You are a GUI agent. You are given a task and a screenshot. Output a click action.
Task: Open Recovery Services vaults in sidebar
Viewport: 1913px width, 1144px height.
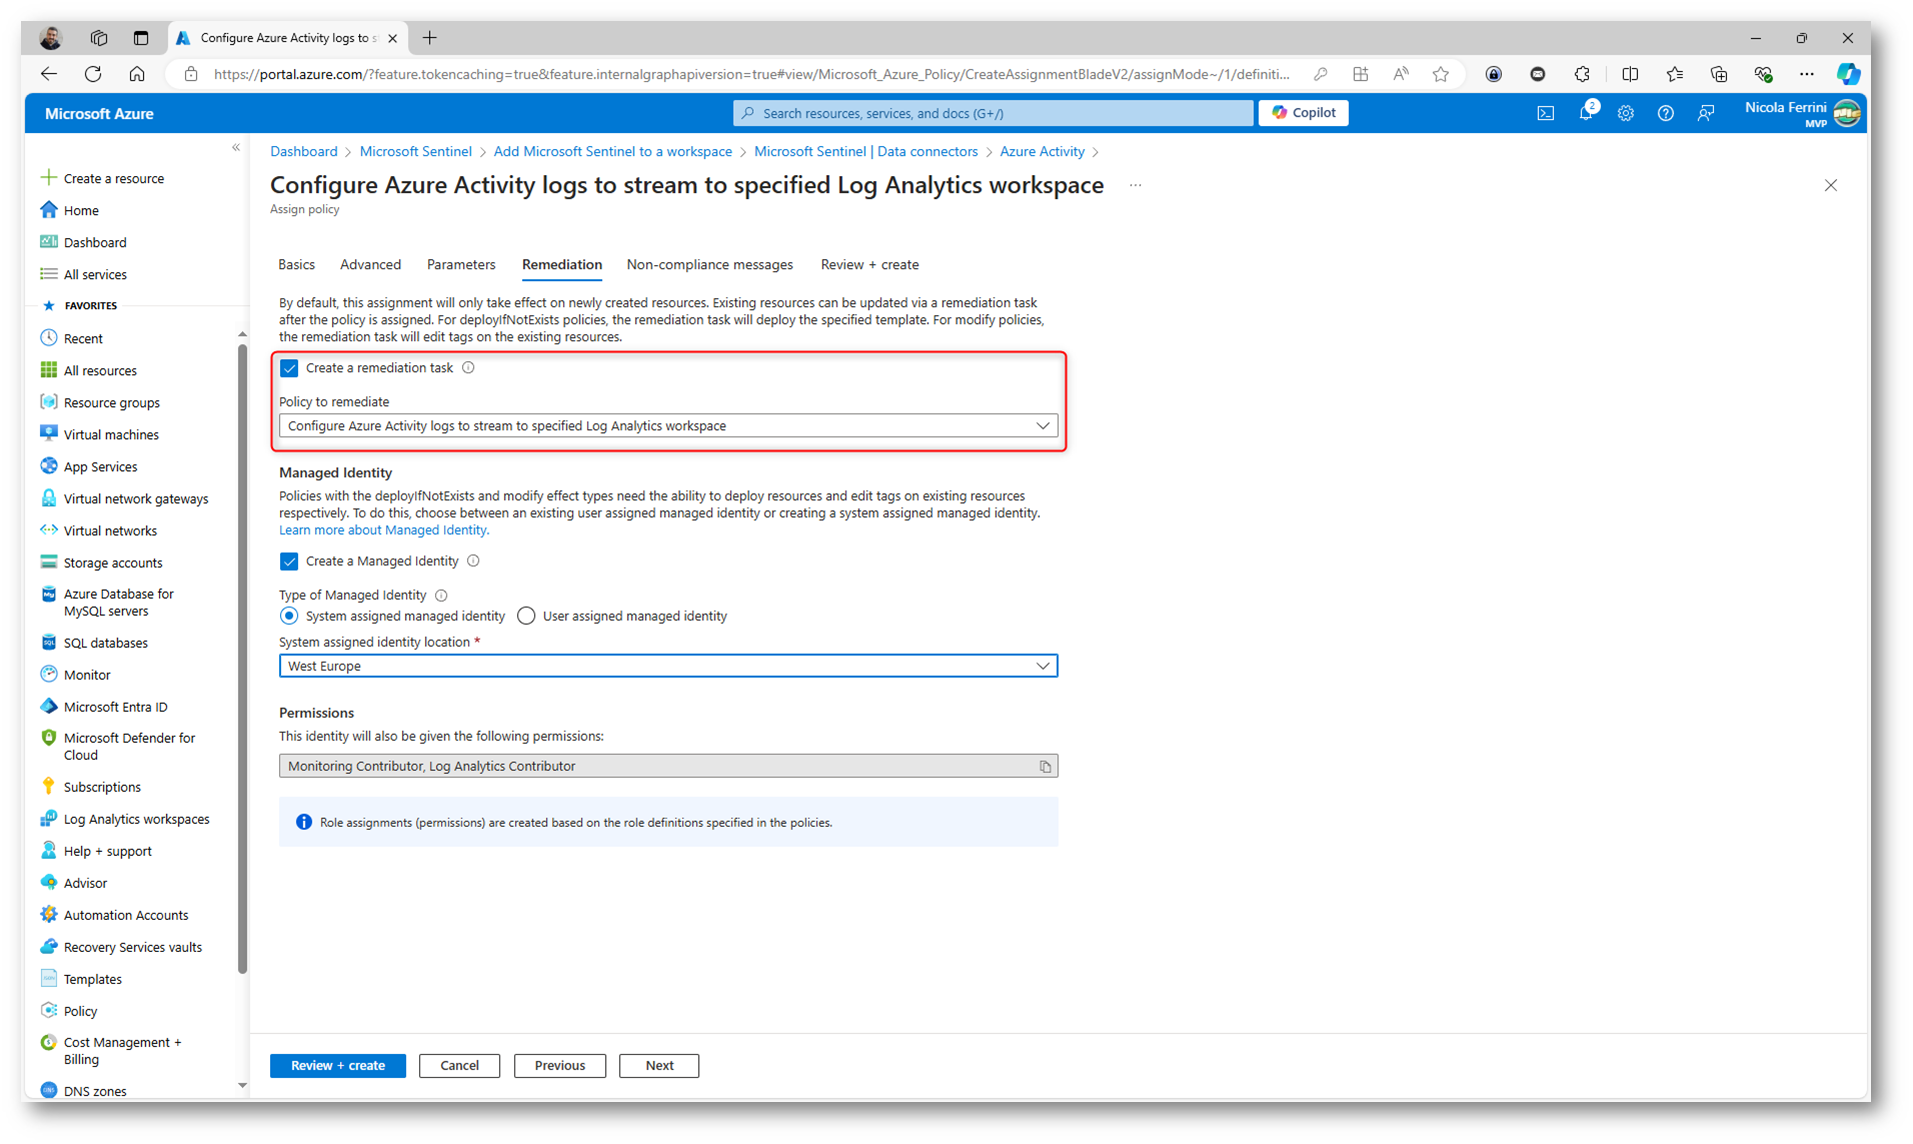click(132, 946)
